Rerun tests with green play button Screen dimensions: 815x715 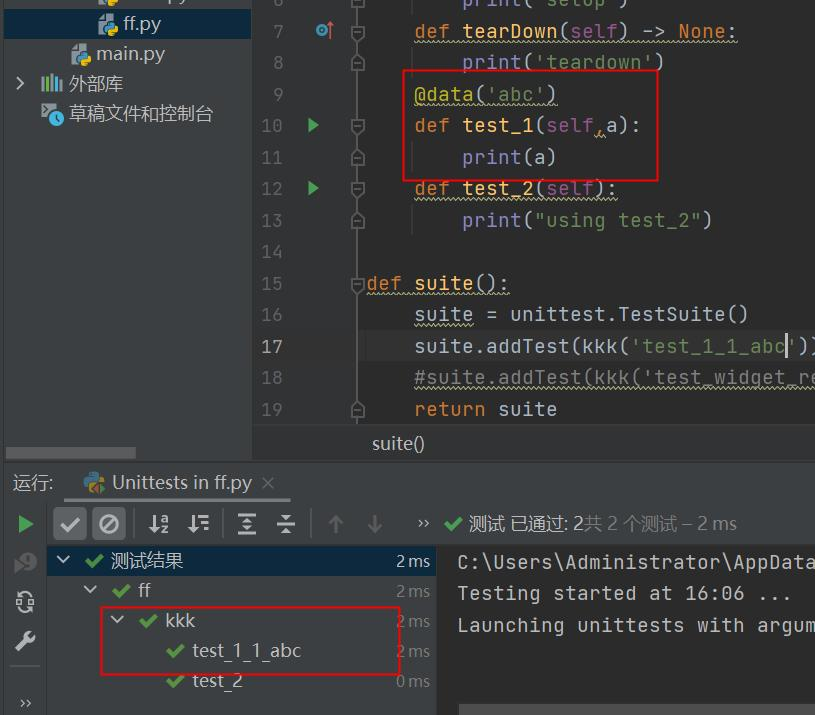pyautogui.click(x=25, y=524)
